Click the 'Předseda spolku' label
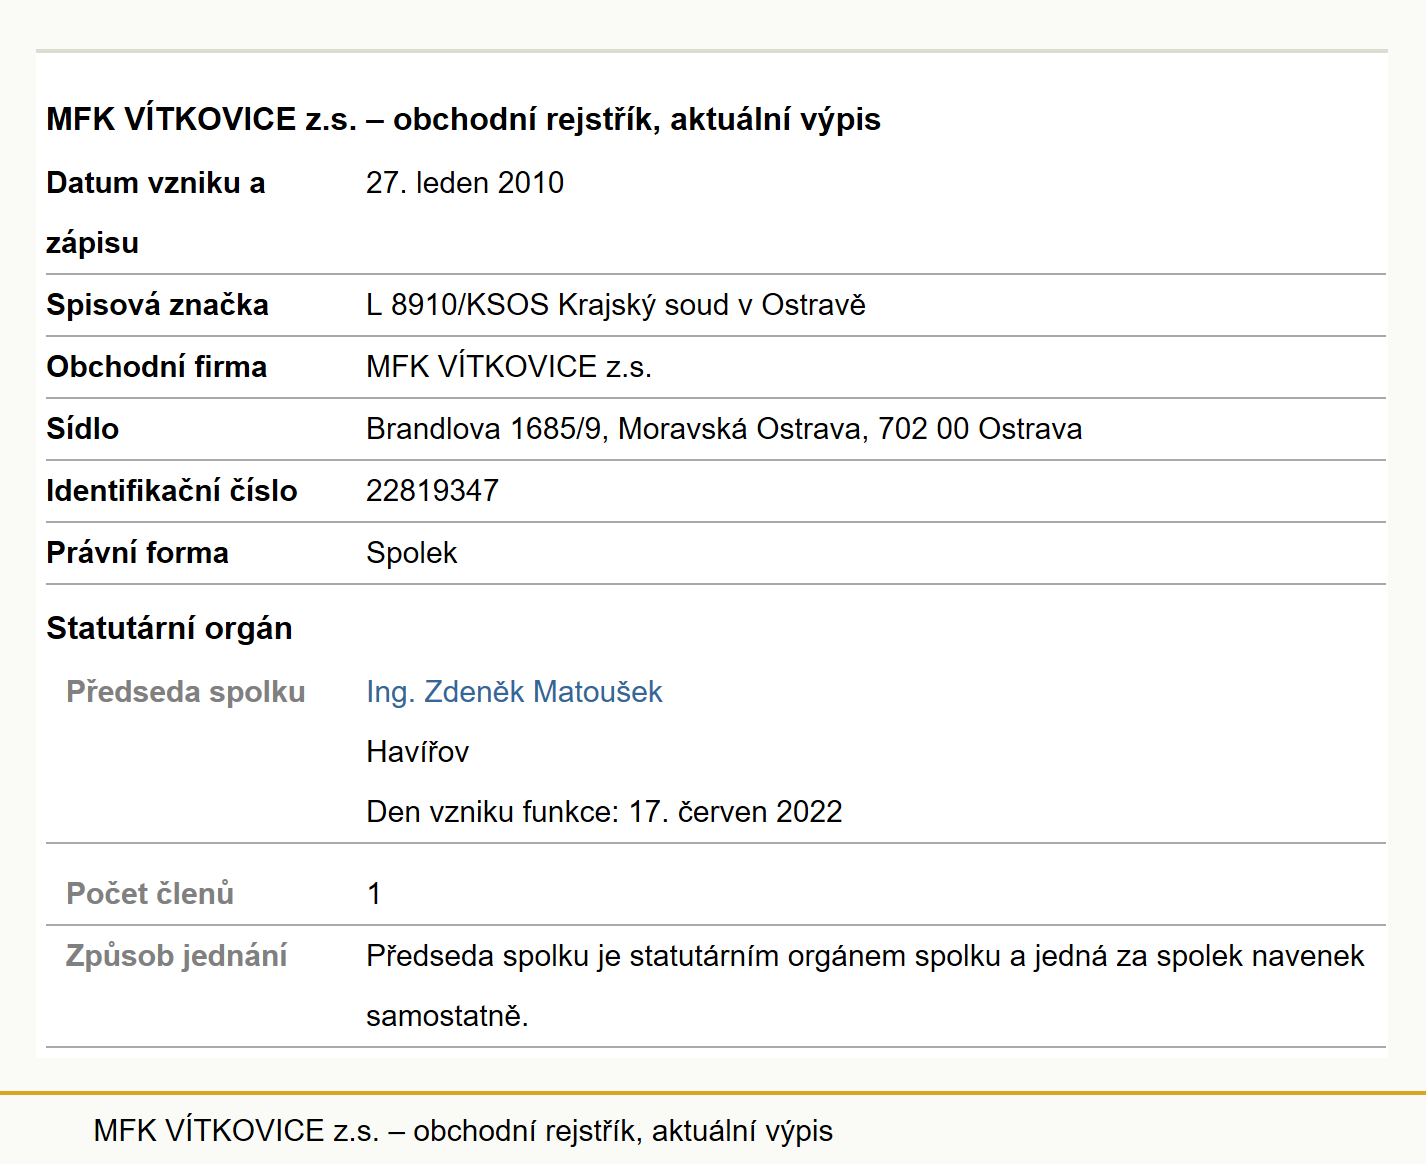The height and width of the screenshot is (1164, 1426). tap(185, 692)
